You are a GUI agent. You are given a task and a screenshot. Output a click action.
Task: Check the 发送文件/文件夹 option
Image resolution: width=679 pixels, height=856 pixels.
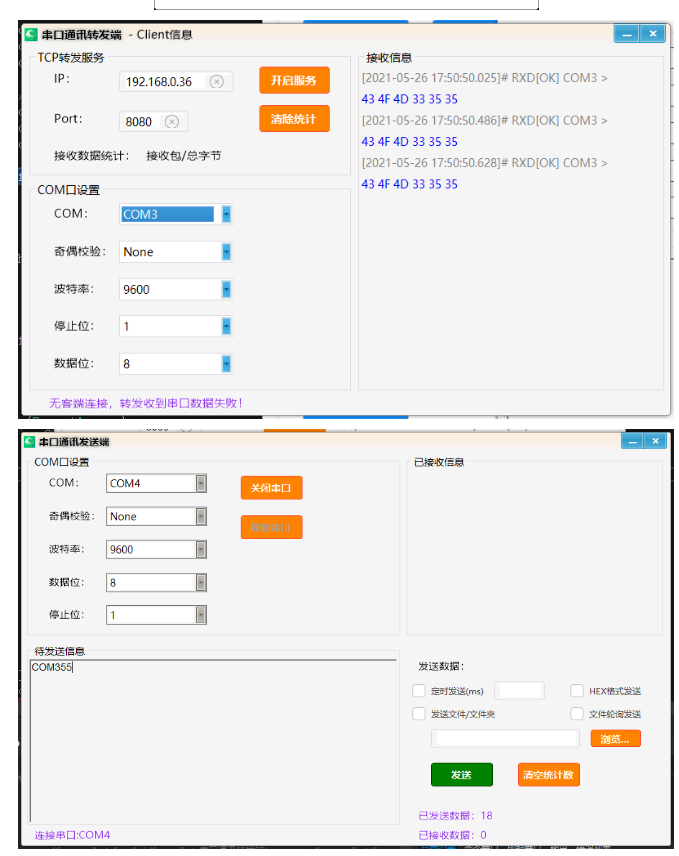click(419, 714)
